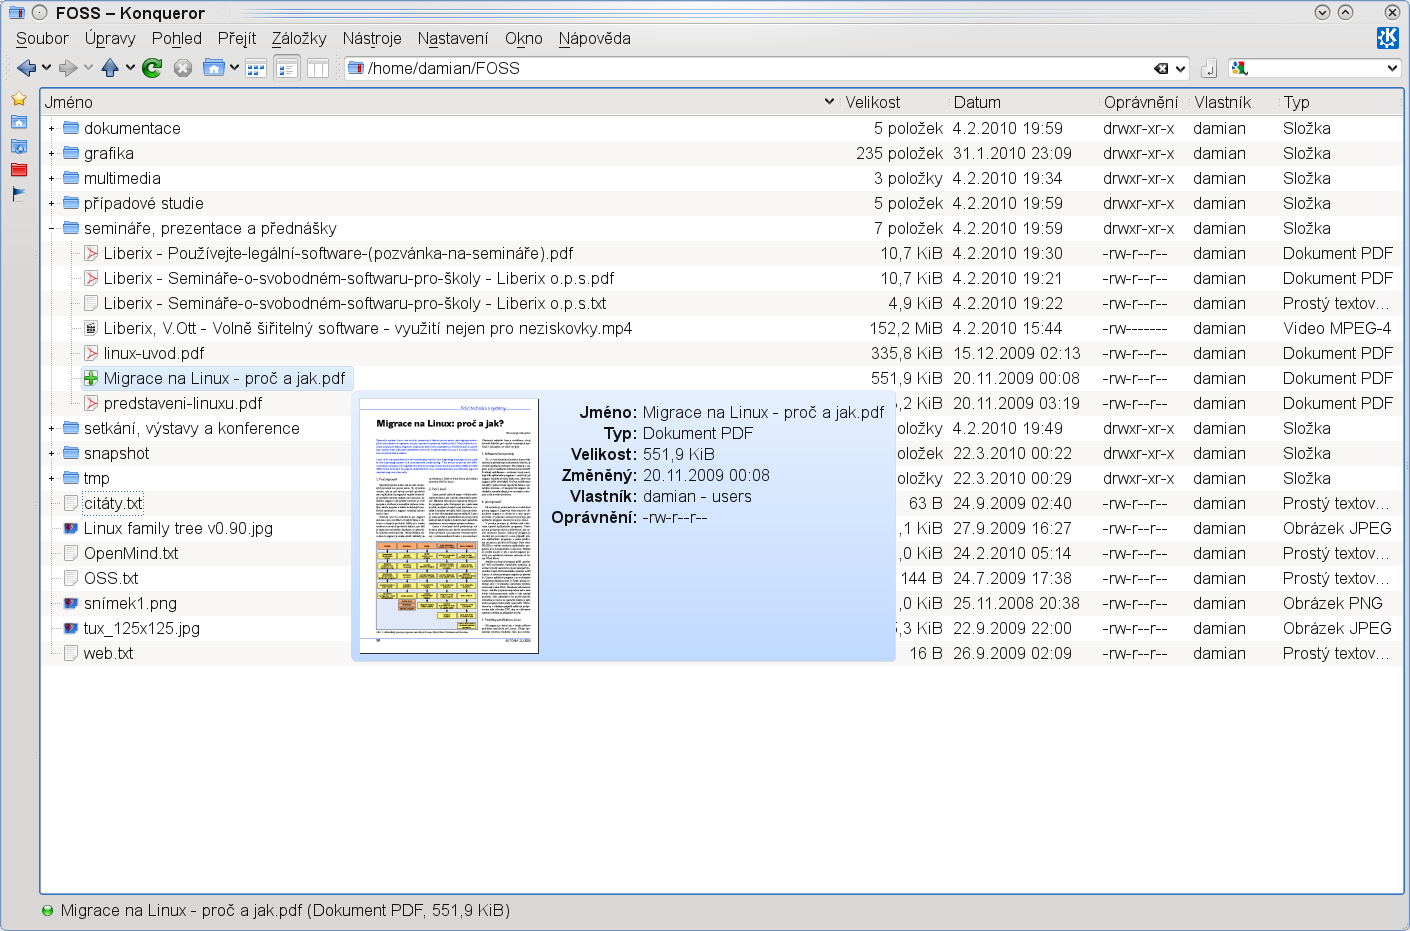This screenshot has width=1410, height=931.
Task: Open the Úpravy menu
Action: 110,38
